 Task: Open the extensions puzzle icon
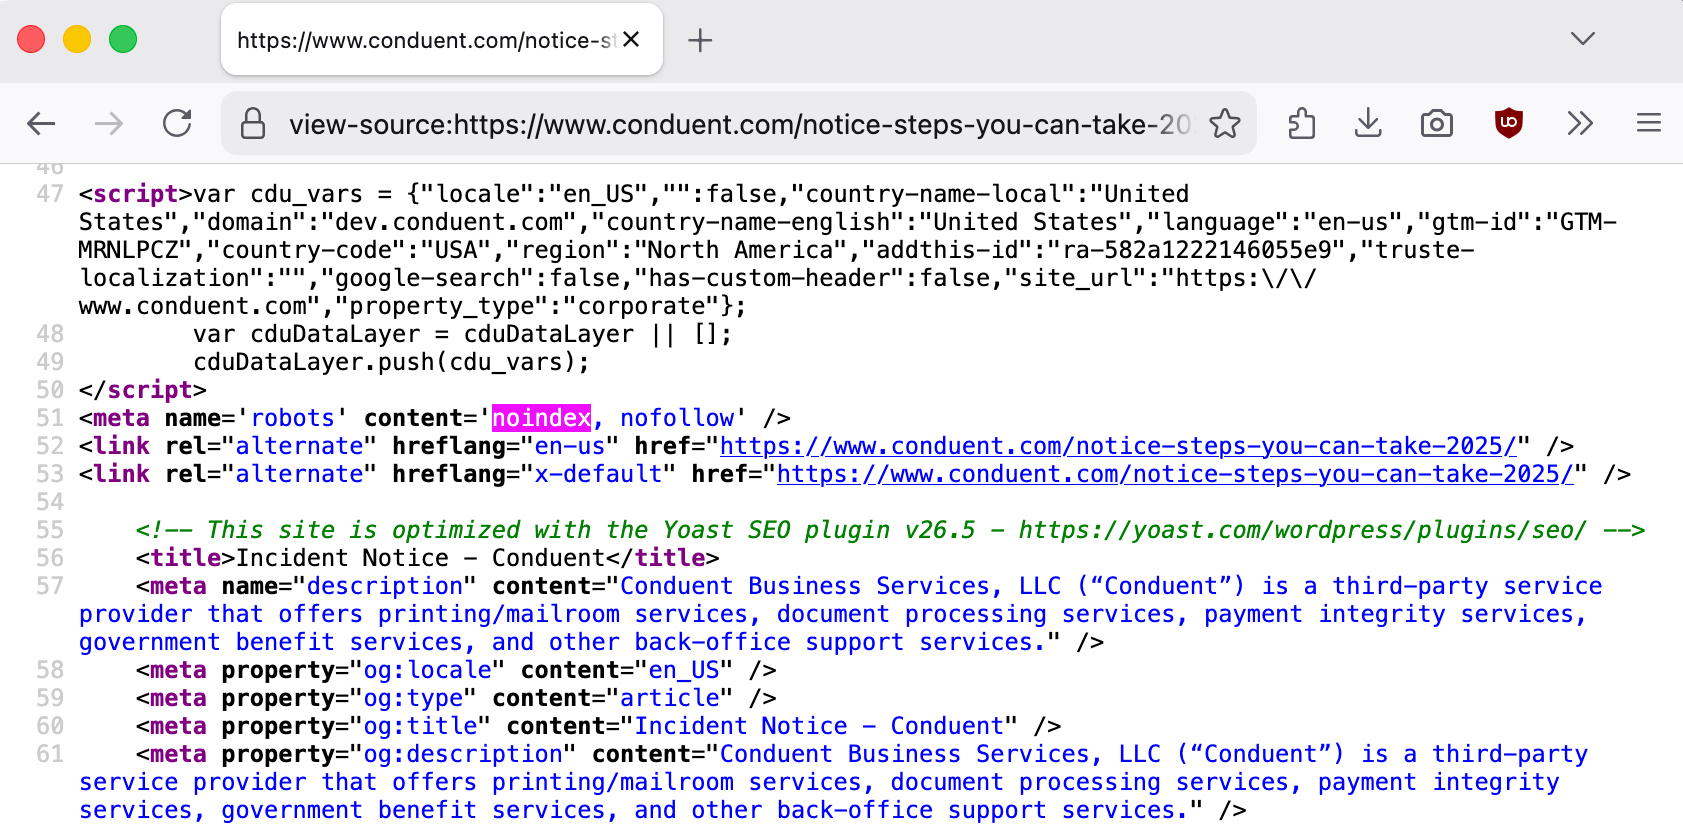click(1301, 124)
